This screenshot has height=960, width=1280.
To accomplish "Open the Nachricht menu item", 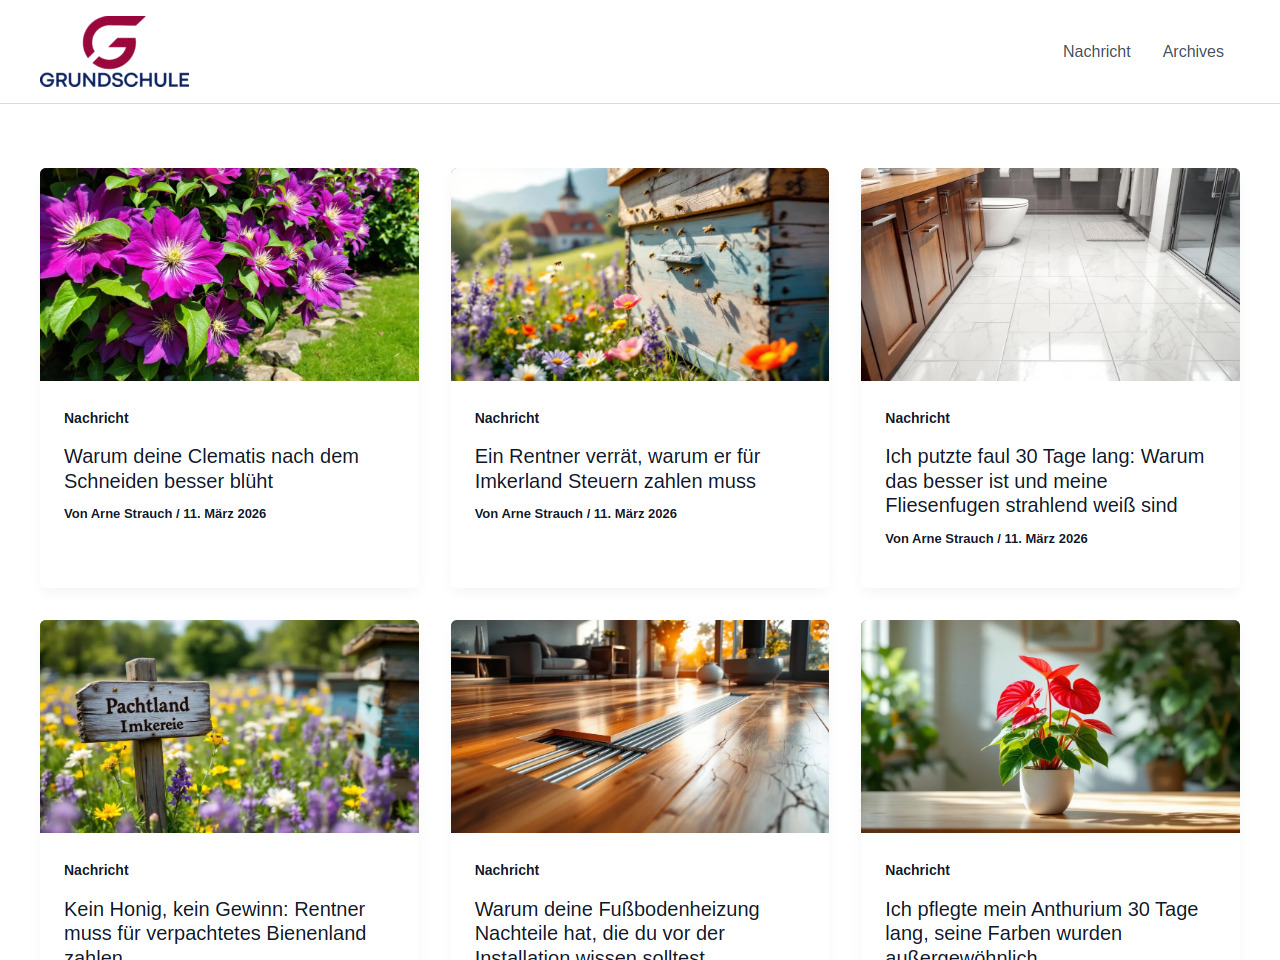I will pyautogui.click(x=1096, y=51).
